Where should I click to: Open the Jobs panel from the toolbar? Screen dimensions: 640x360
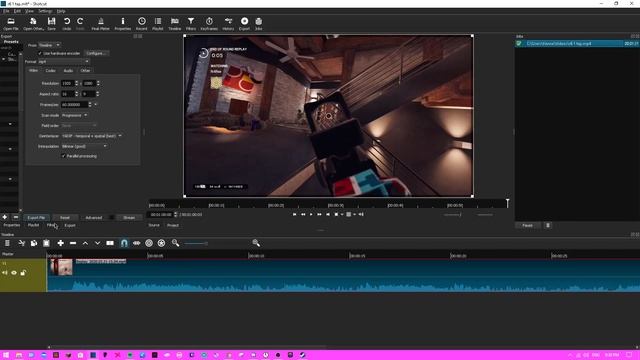tap(259, 24)
